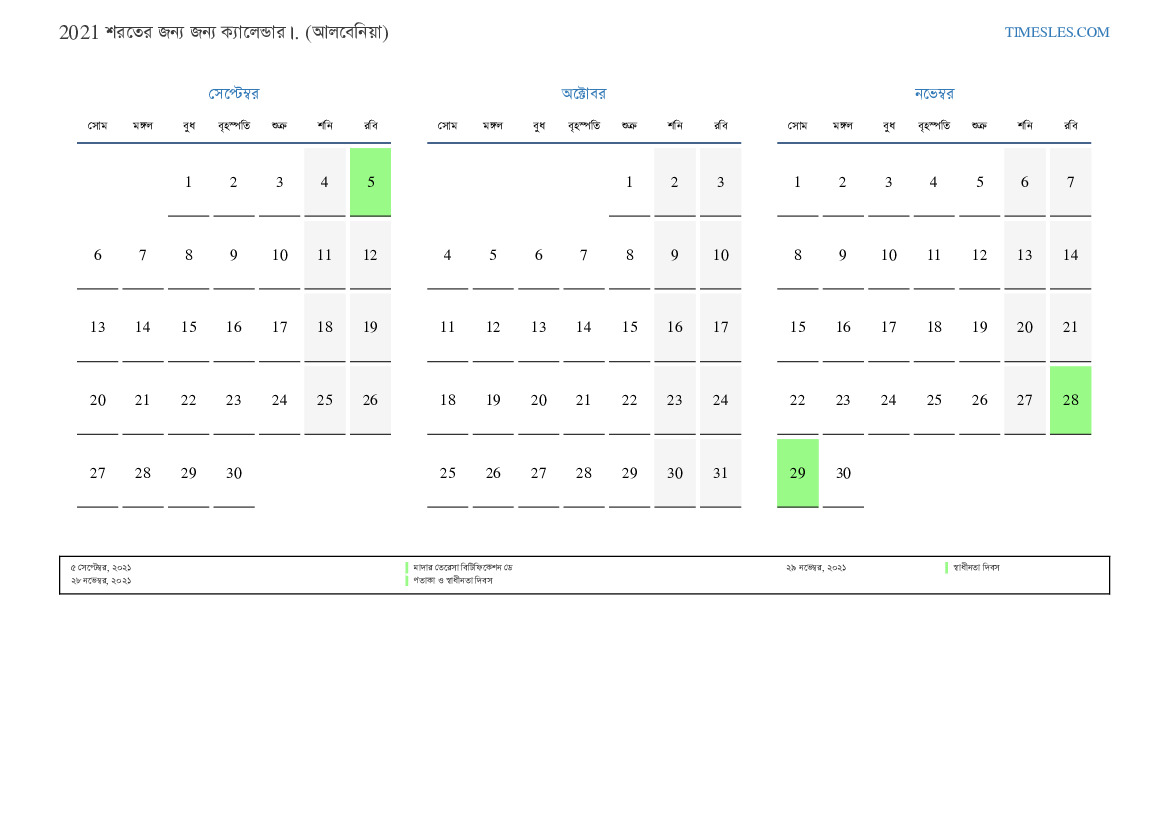Select November 21 in the calendar

point(1071,327)
